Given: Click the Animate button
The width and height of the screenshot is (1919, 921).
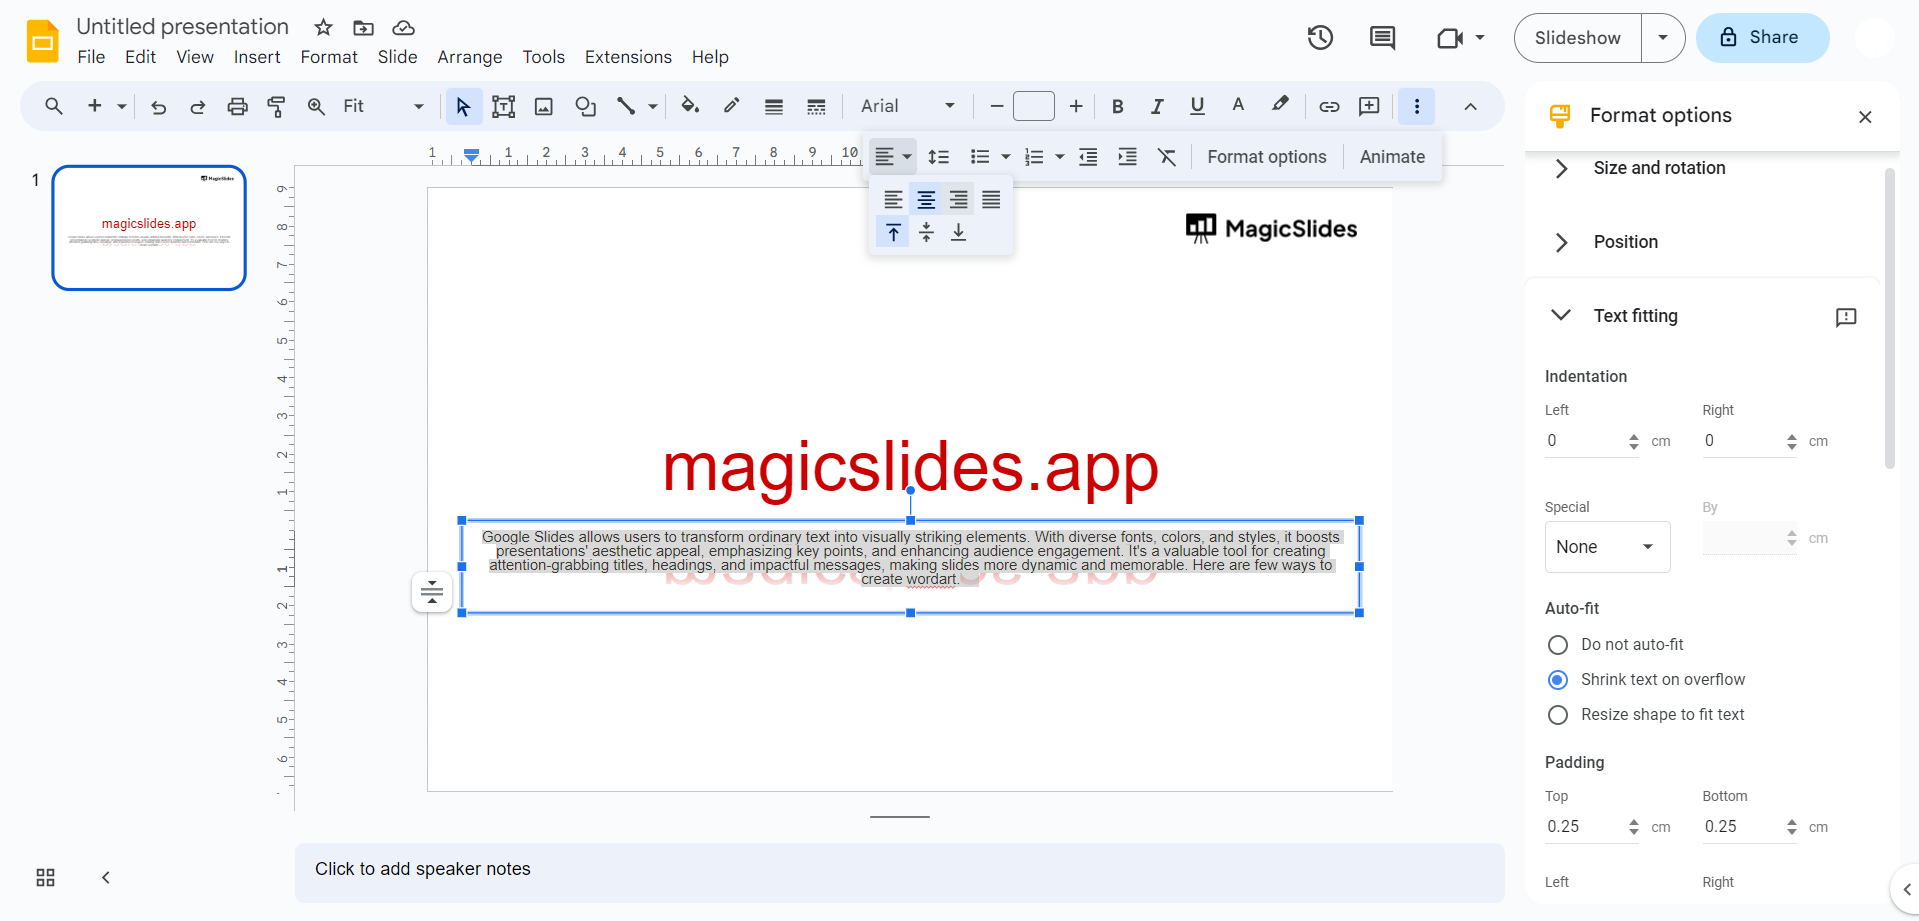Looking at the screenshot, I should pos(1392,157).
